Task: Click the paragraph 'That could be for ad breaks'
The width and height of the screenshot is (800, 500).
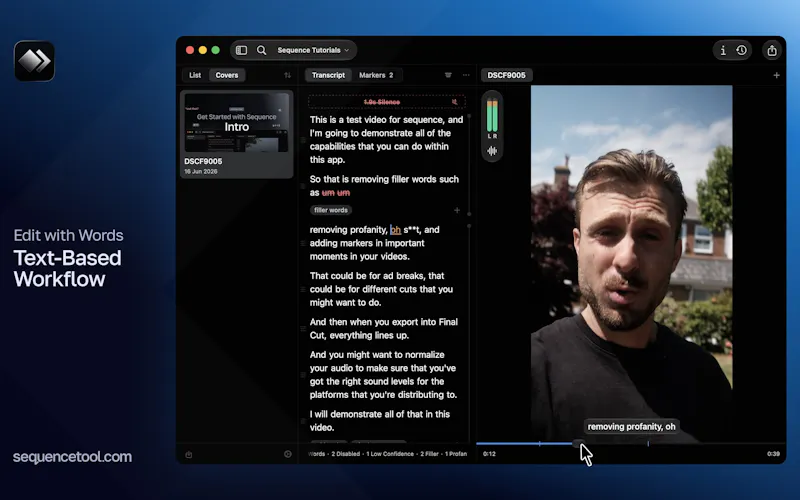Action: (381, 289)
